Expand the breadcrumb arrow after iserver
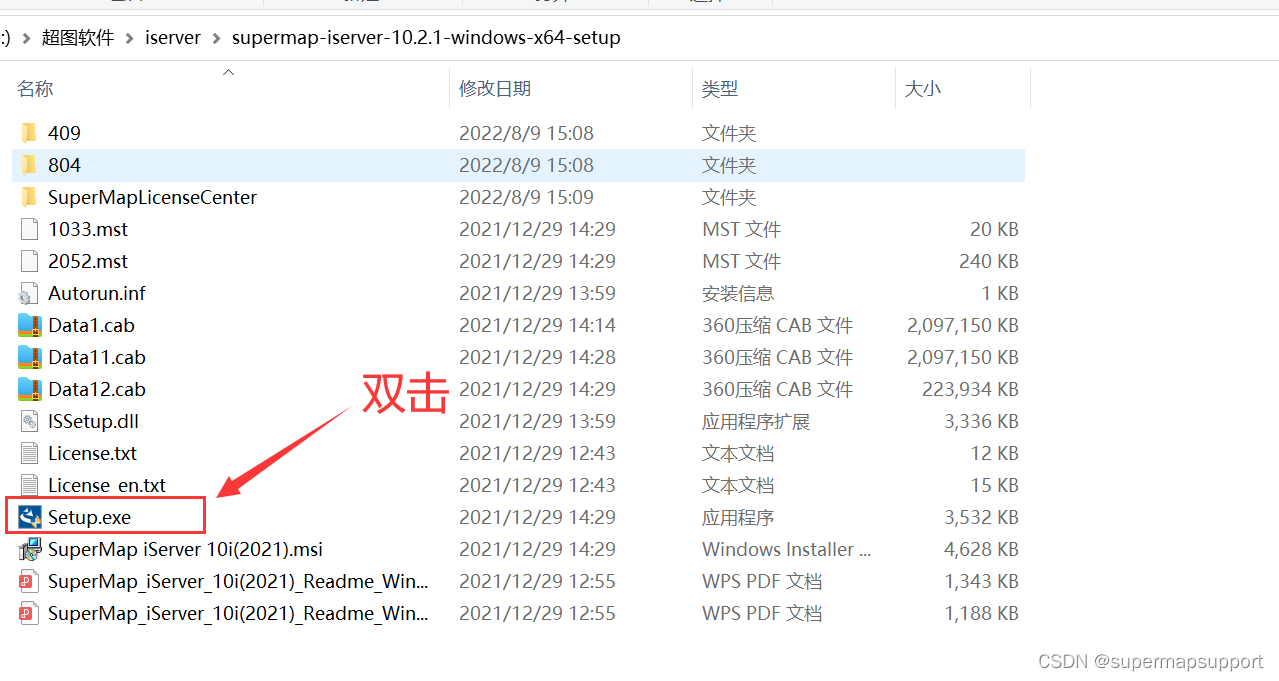The image size is (1279, 681). click(x=216, y=37)
